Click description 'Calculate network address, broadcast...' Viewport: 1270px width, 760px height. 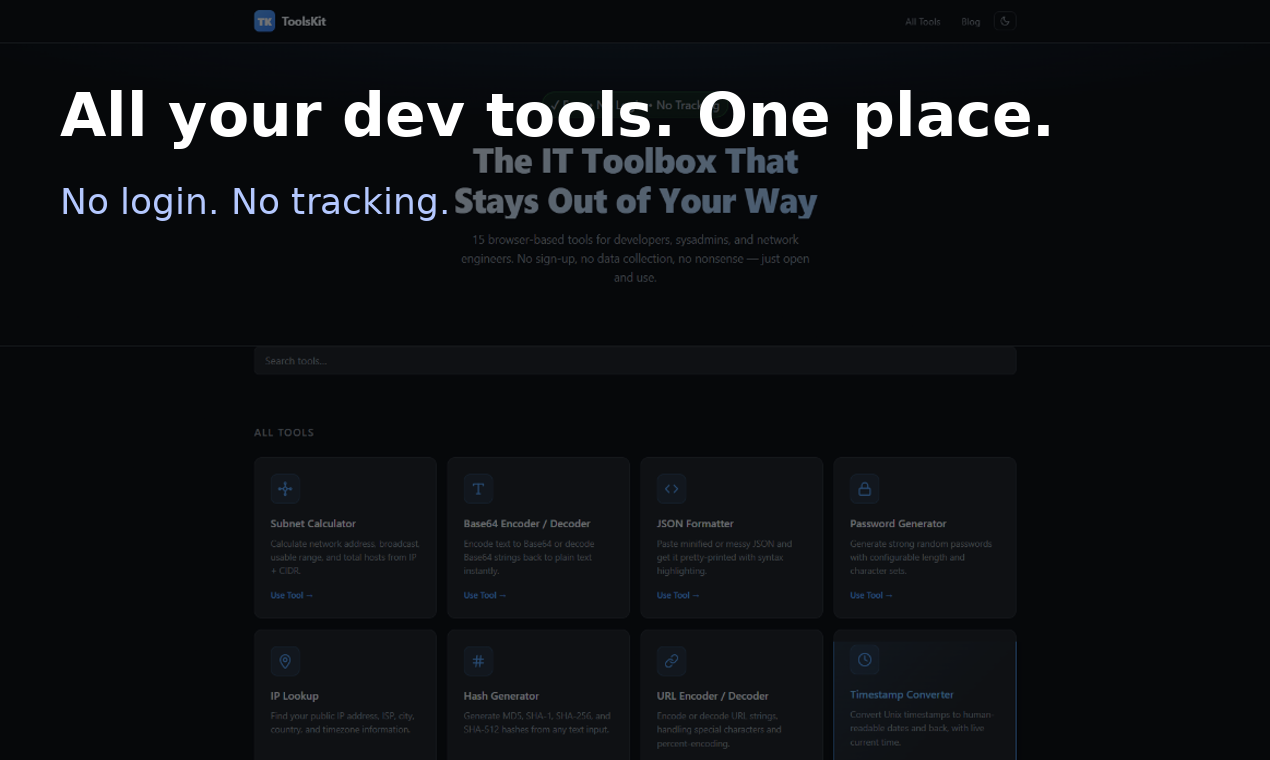(345, 558)
